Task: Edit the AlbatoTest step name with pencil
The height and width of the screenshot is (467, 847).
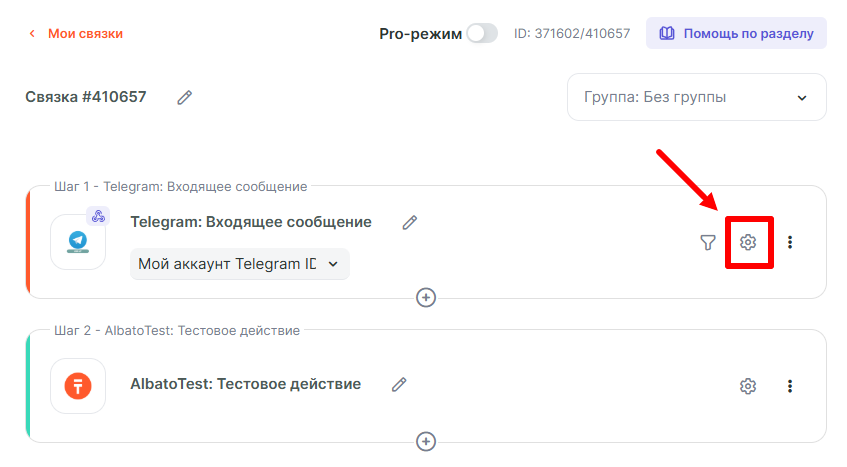Action: [399, 384]
